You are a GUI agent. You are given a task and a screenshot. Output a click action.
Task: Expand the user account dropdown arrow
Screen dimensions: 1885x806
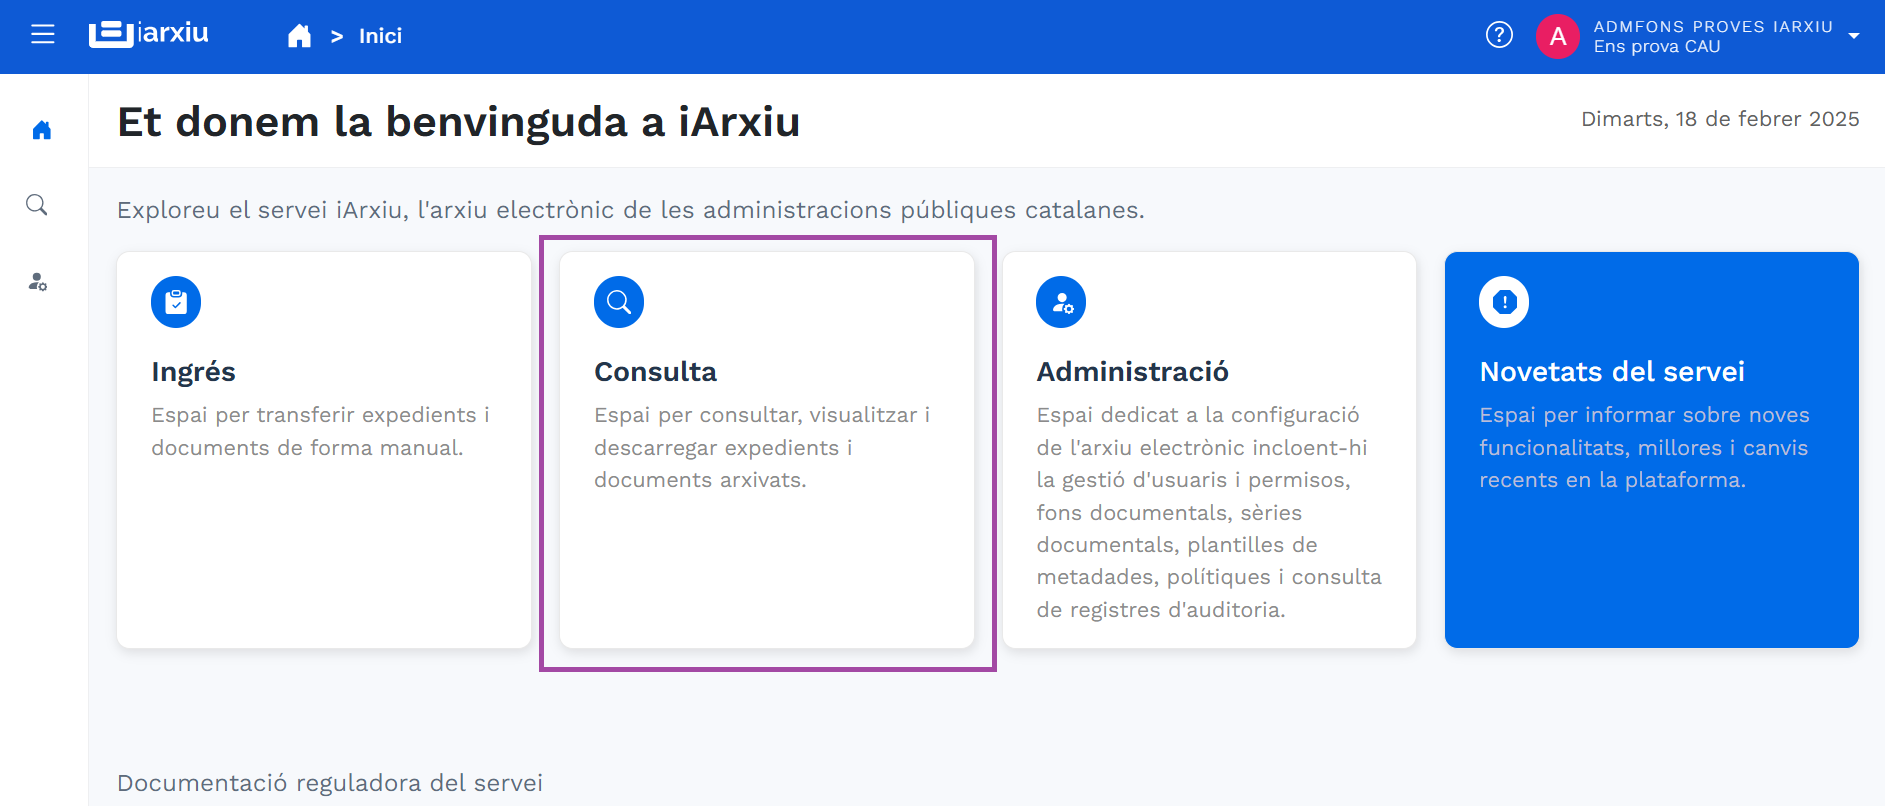click(x=1854, y=36)
